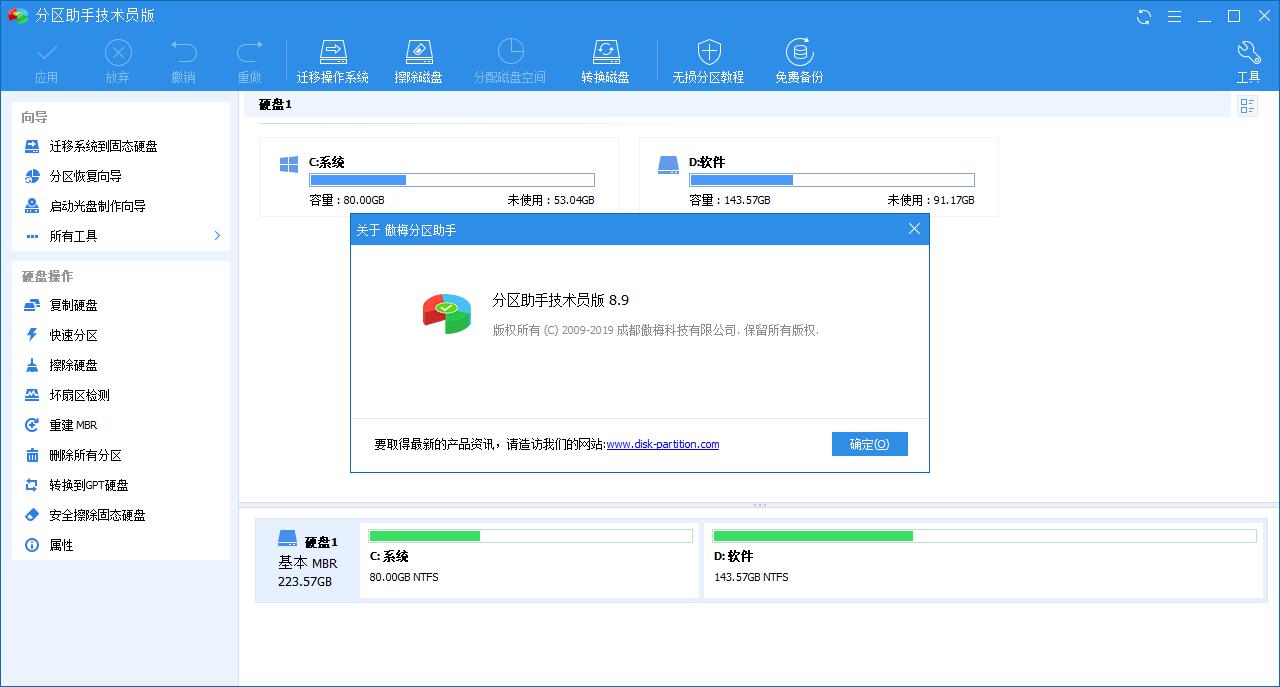Click the refresh icon in title bar
The image size is (1280, 687).
tap(1144, 16)
